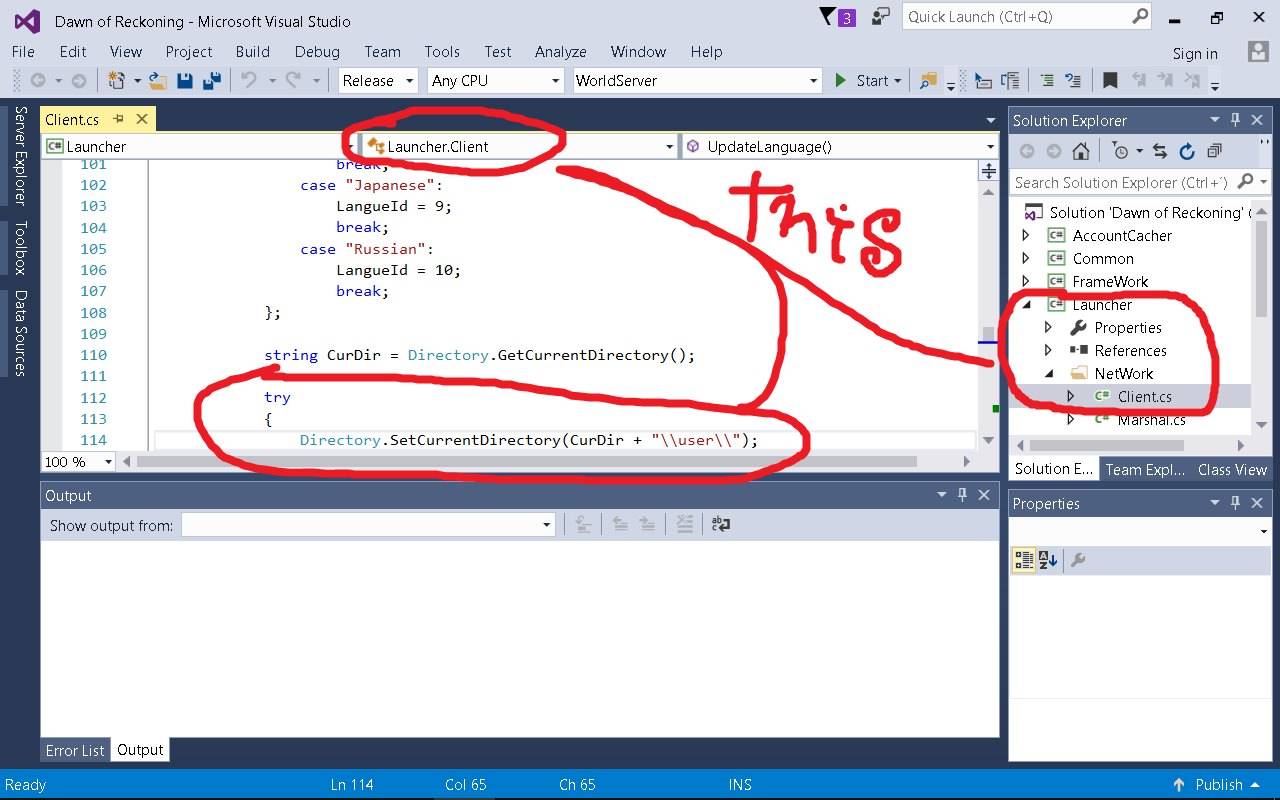This screenshot has height=800, width=1280.
Task: Collapse the Launcher project node
Action: coord(1026,304)
